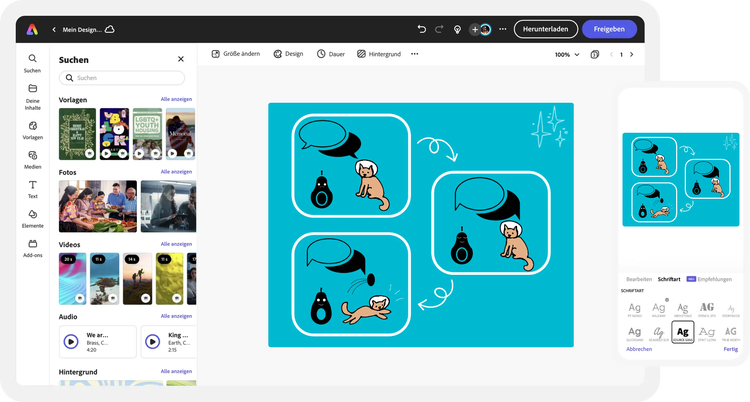
Task: Open the user profile avatar
Action: point(485,30)
